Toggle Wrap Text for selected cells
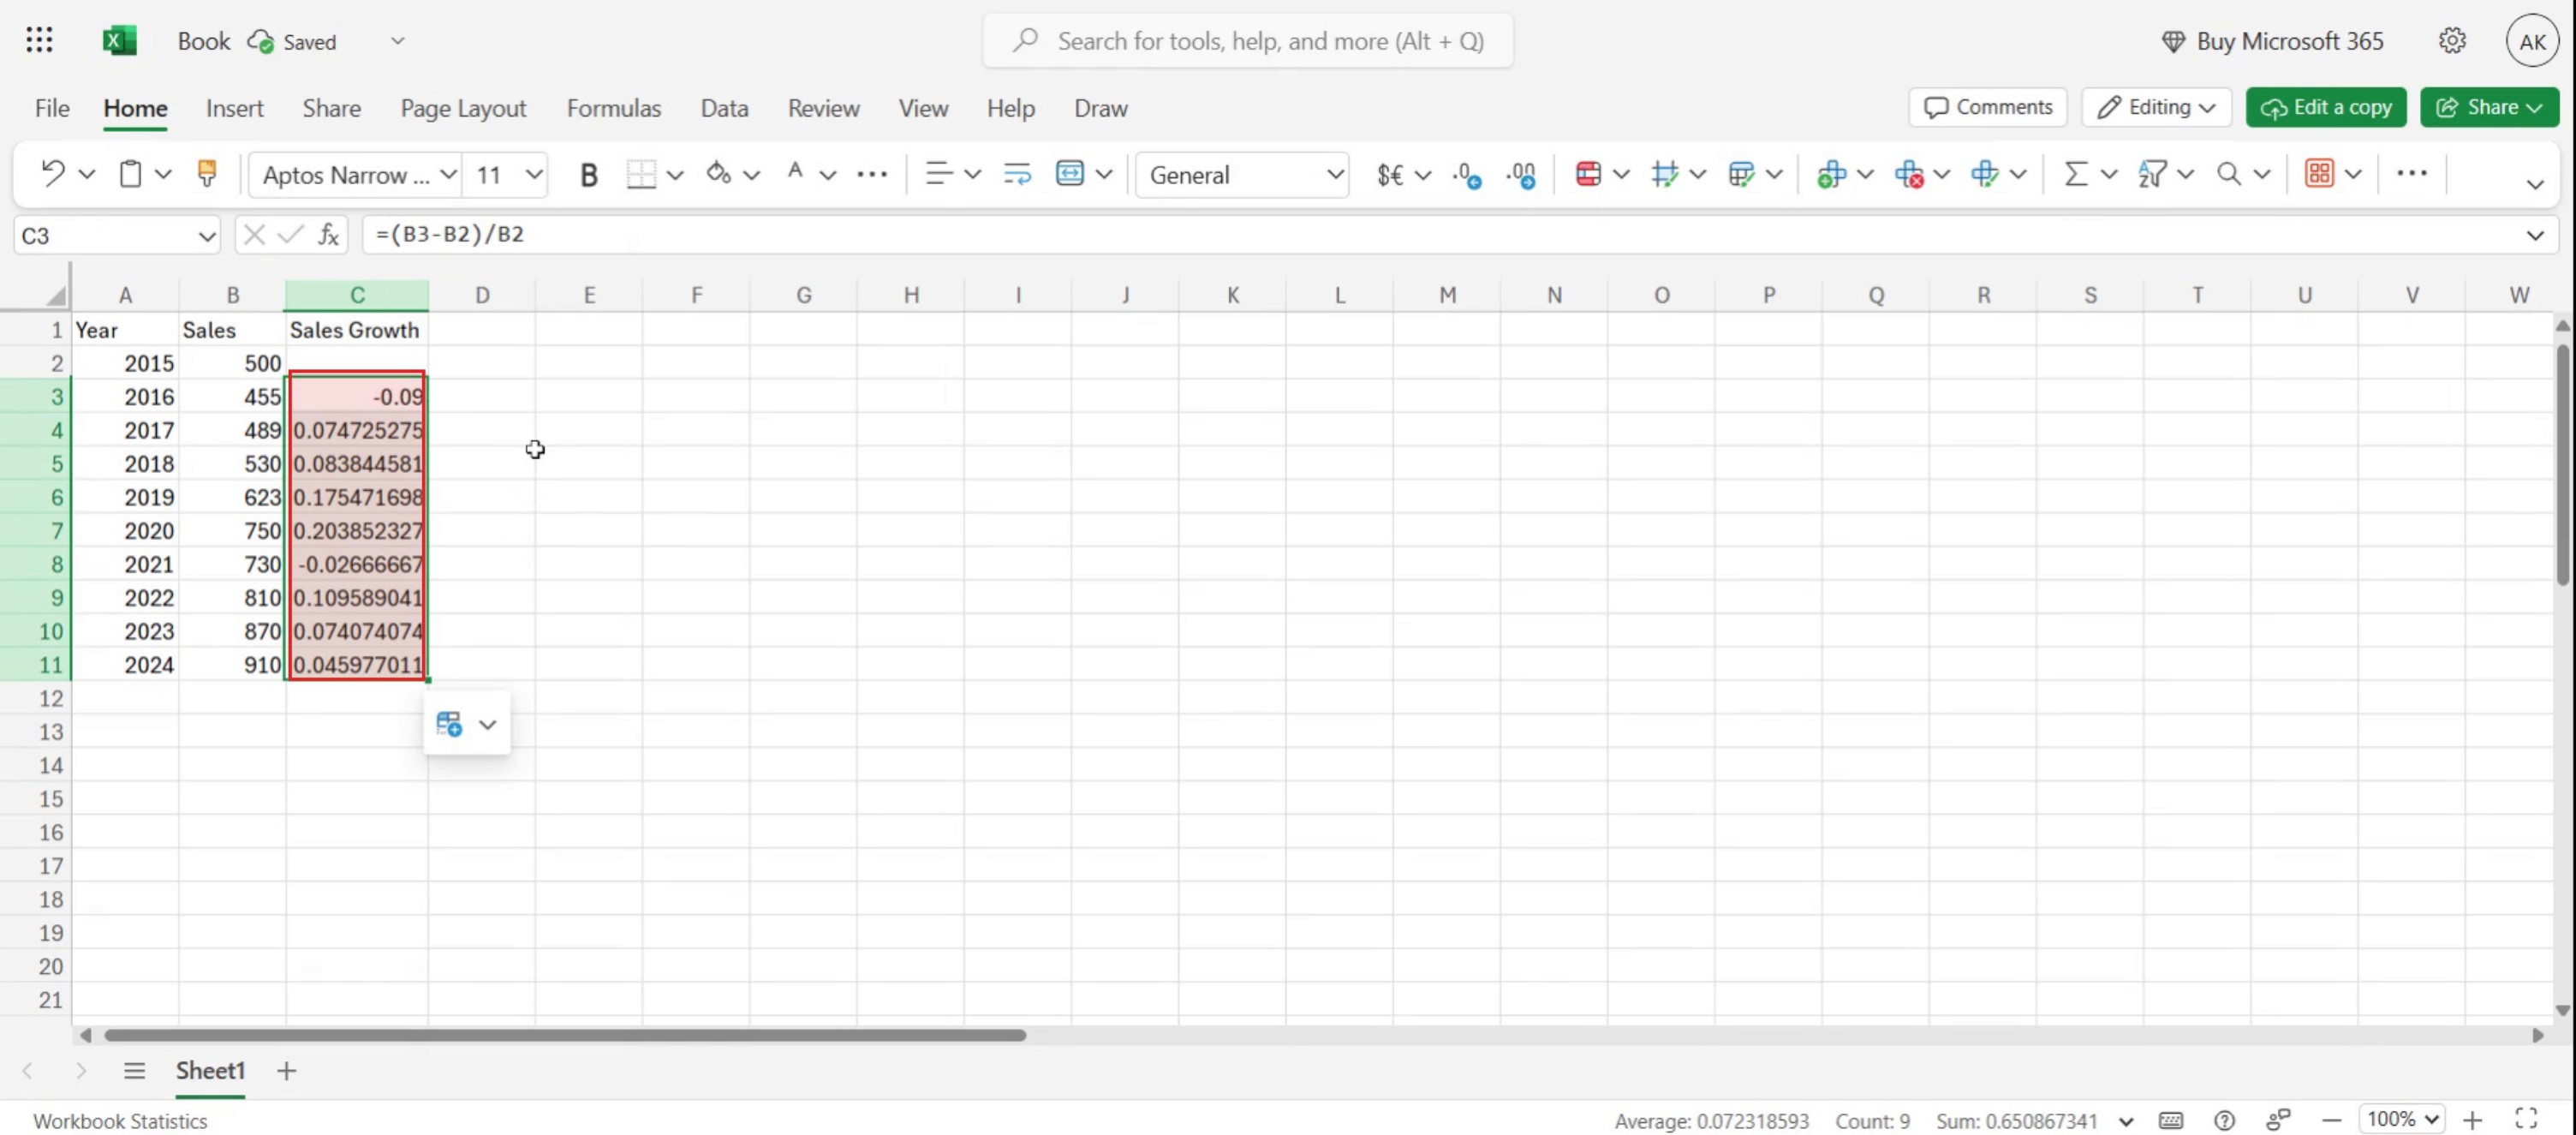 click(1017, 174)
